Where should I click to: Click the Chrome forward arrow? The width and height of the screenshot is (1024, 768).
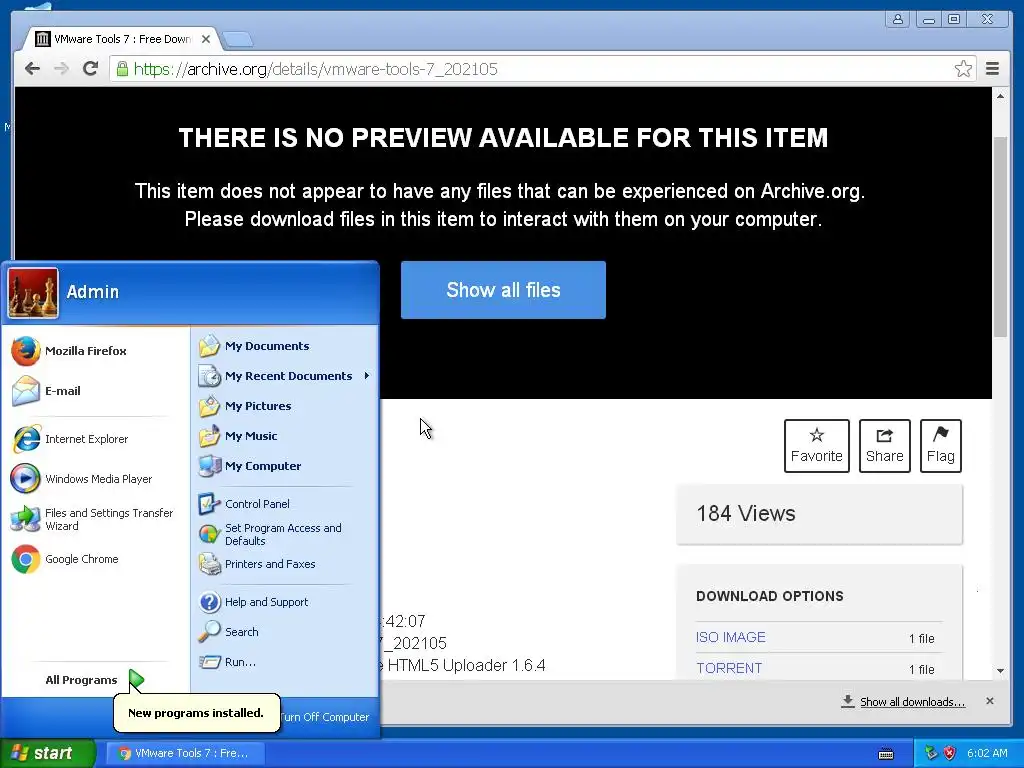click(61, 69)
